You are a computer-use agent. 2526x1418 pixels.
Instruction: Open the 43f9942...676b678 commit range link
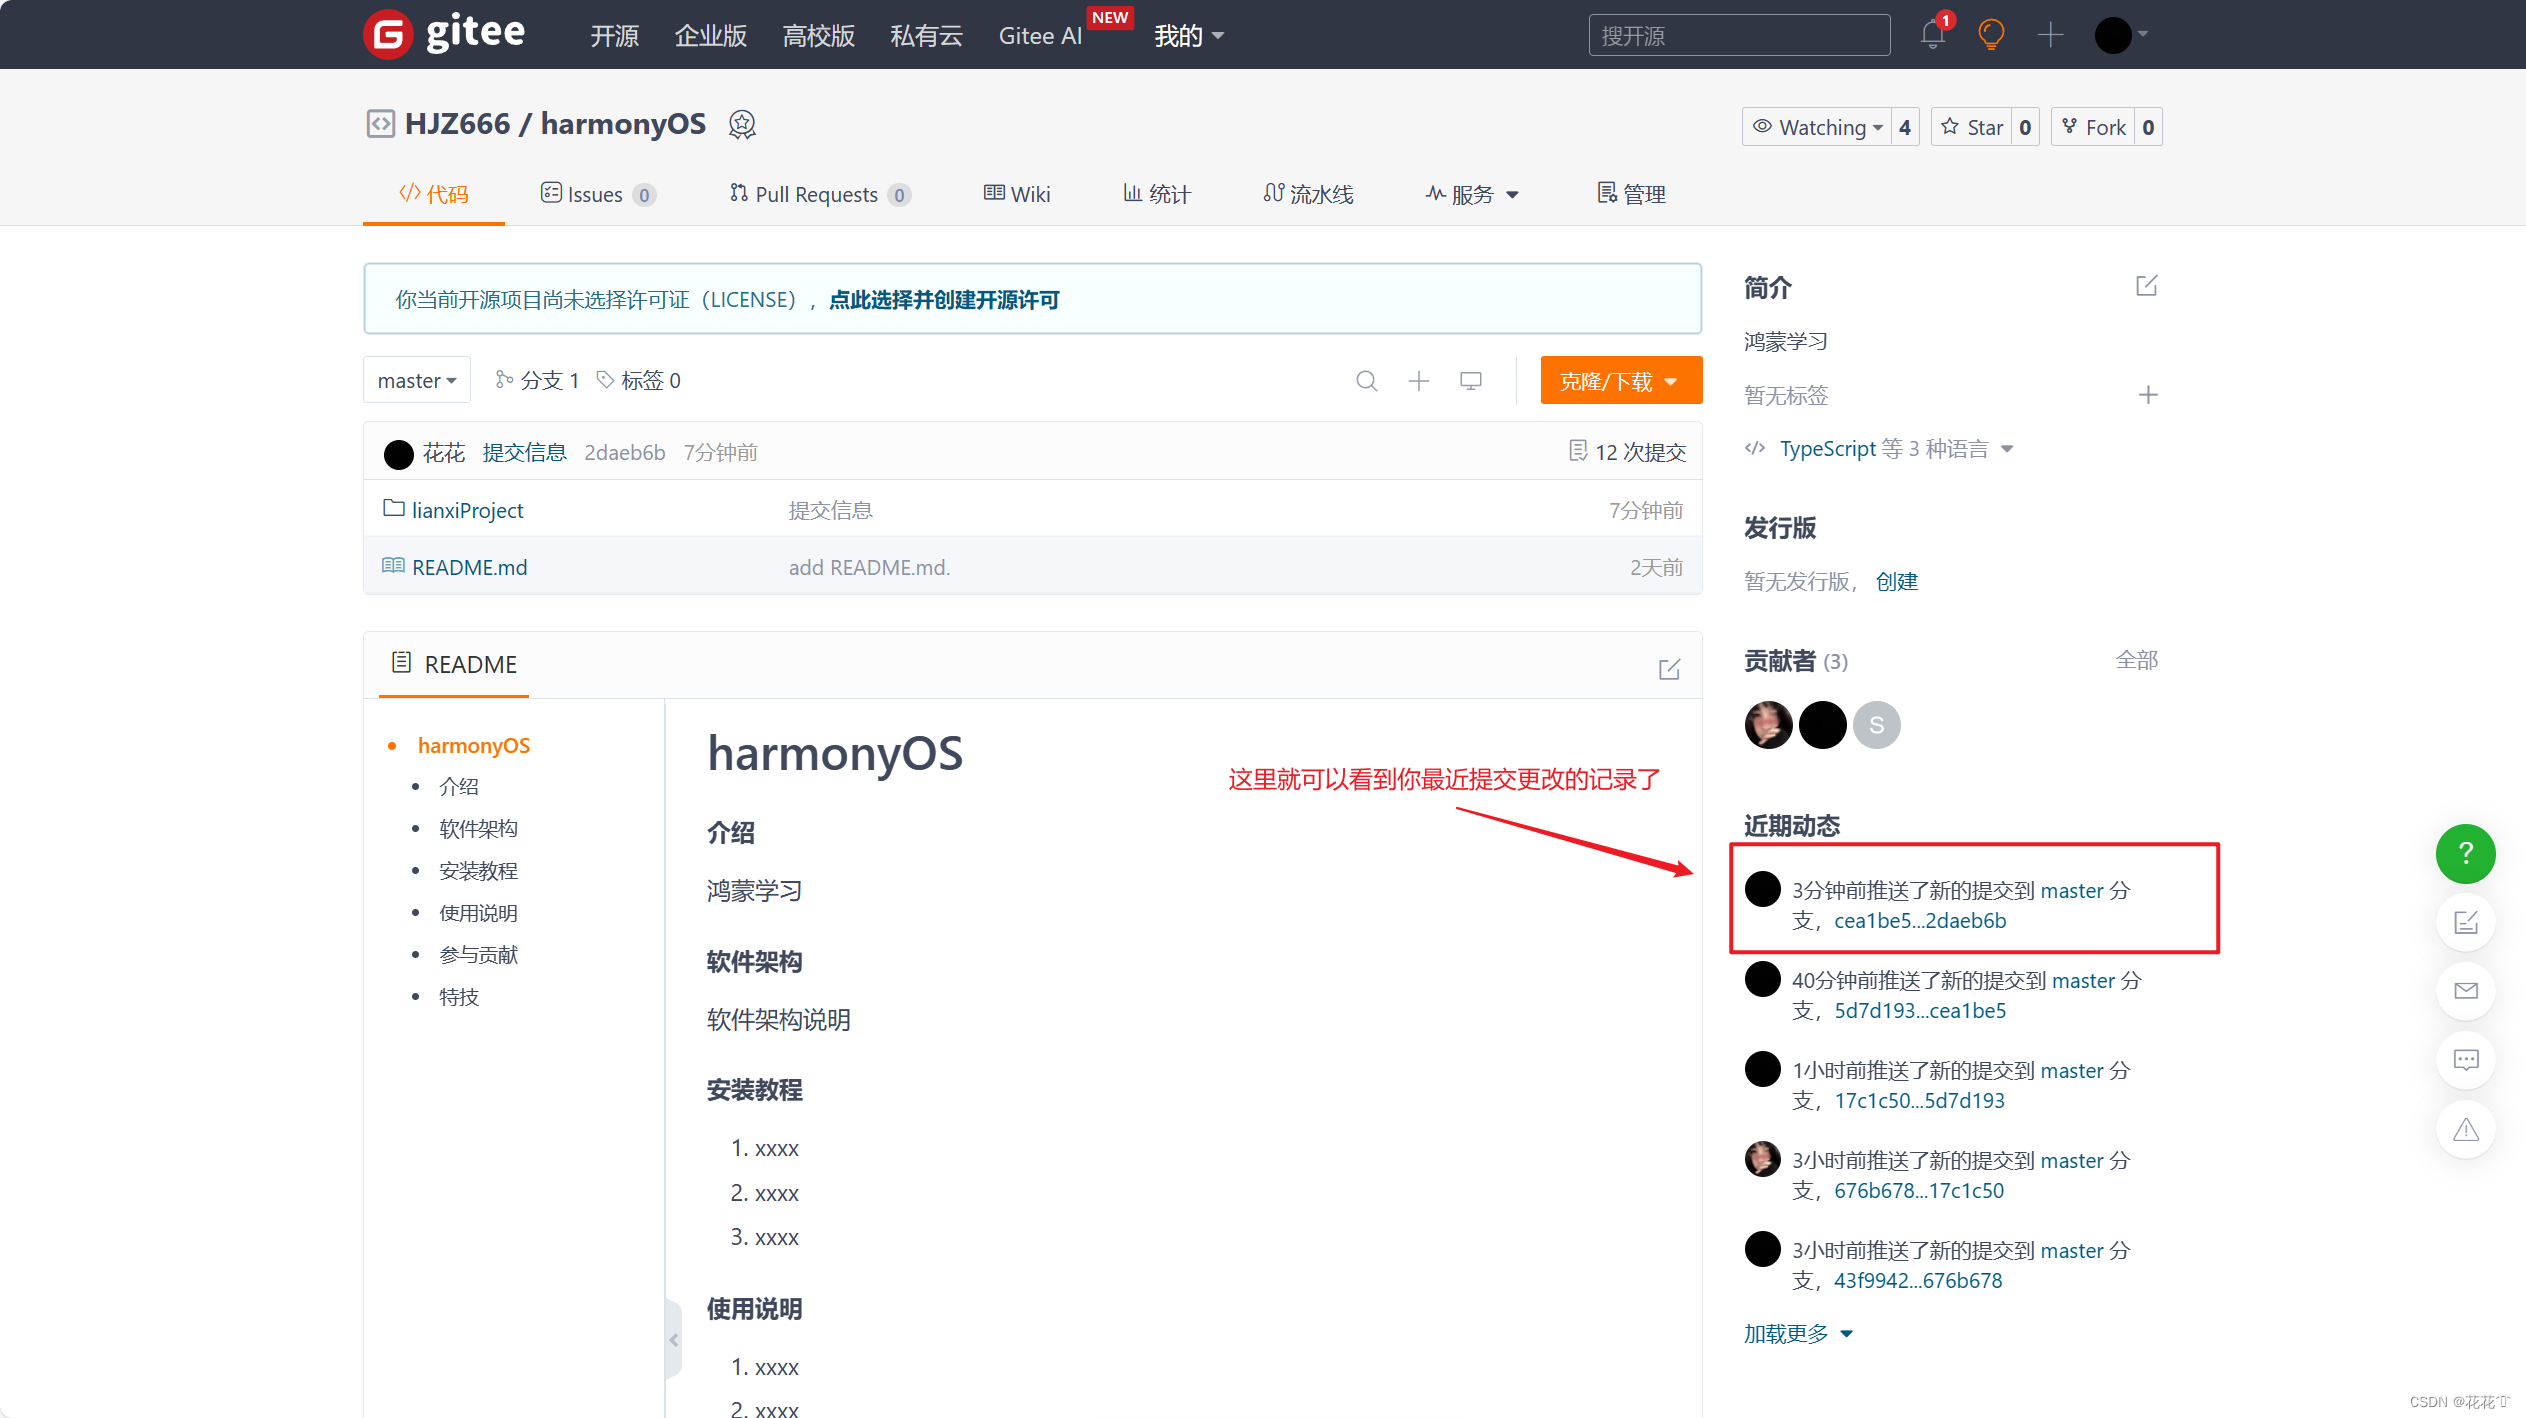pos(1918,1281)
